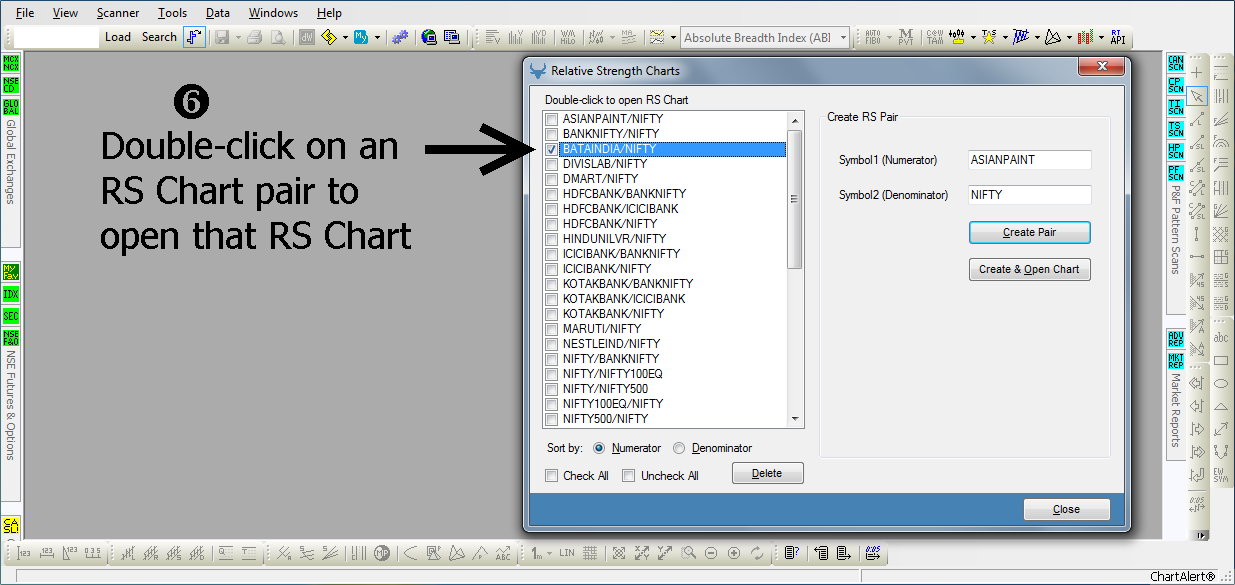Click the Create Pair button
Screen dimensions: 1235x585
[x=1029, y=232]
